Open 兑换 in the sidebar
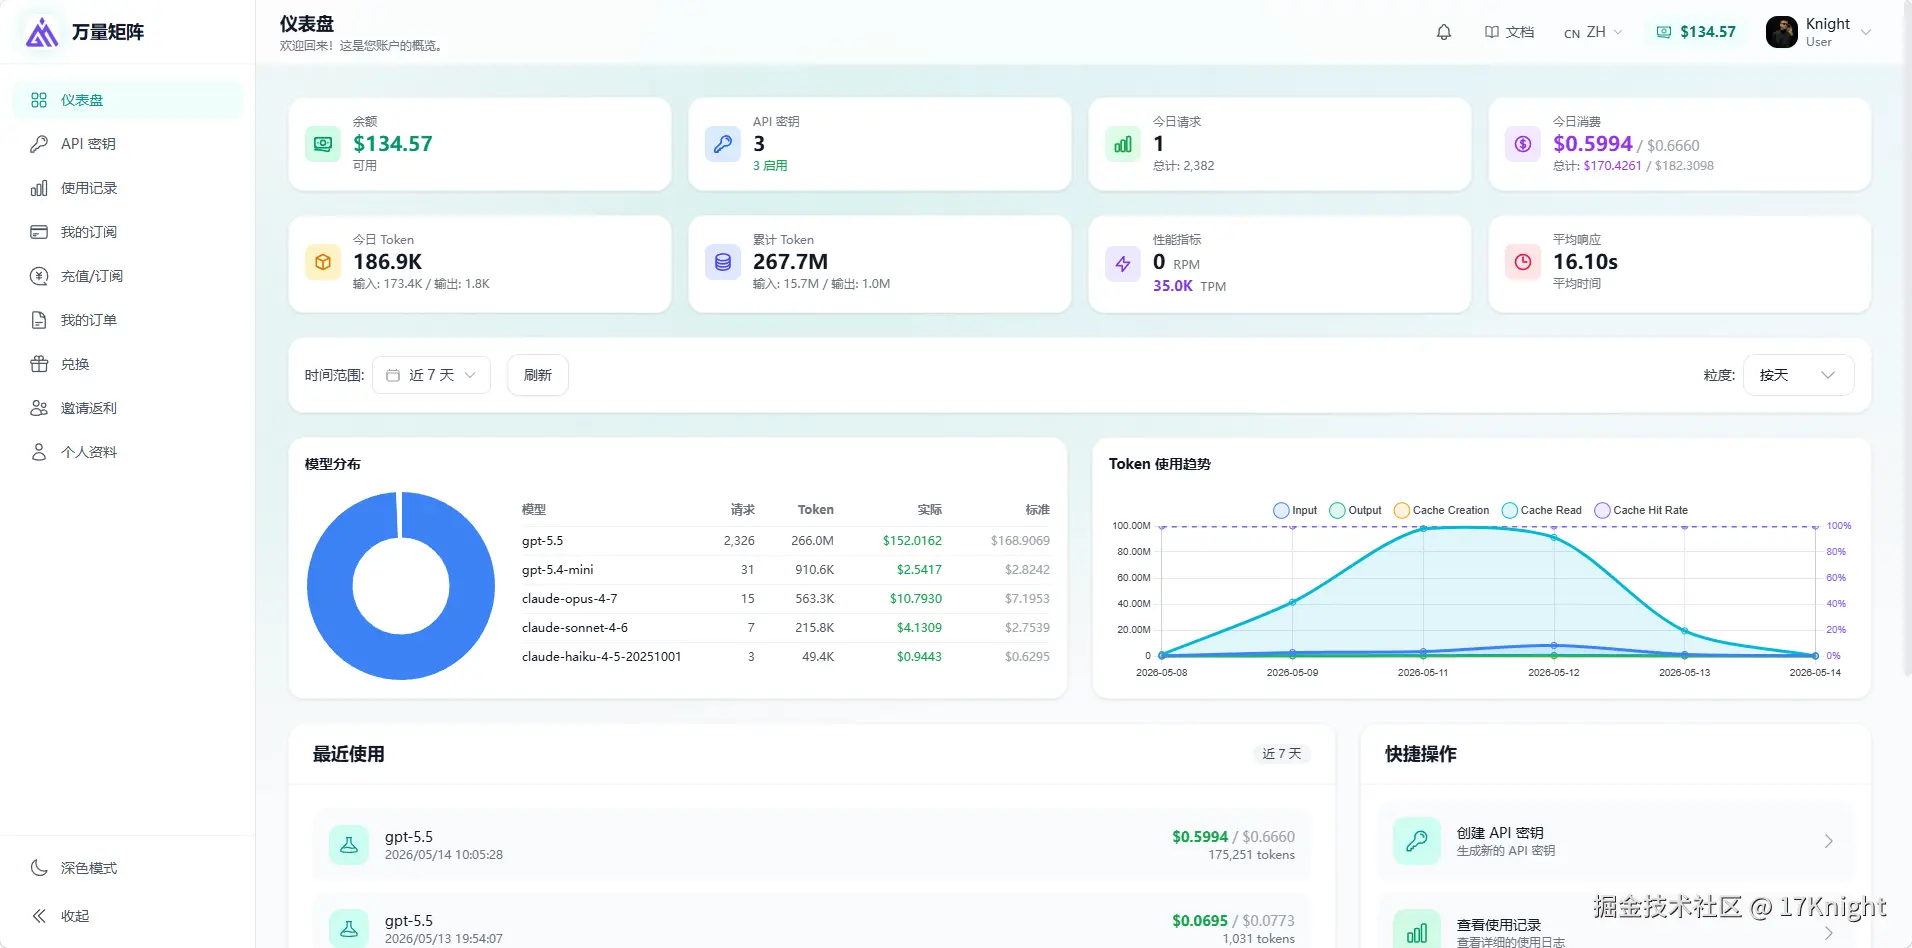 (x=128, y=364)
